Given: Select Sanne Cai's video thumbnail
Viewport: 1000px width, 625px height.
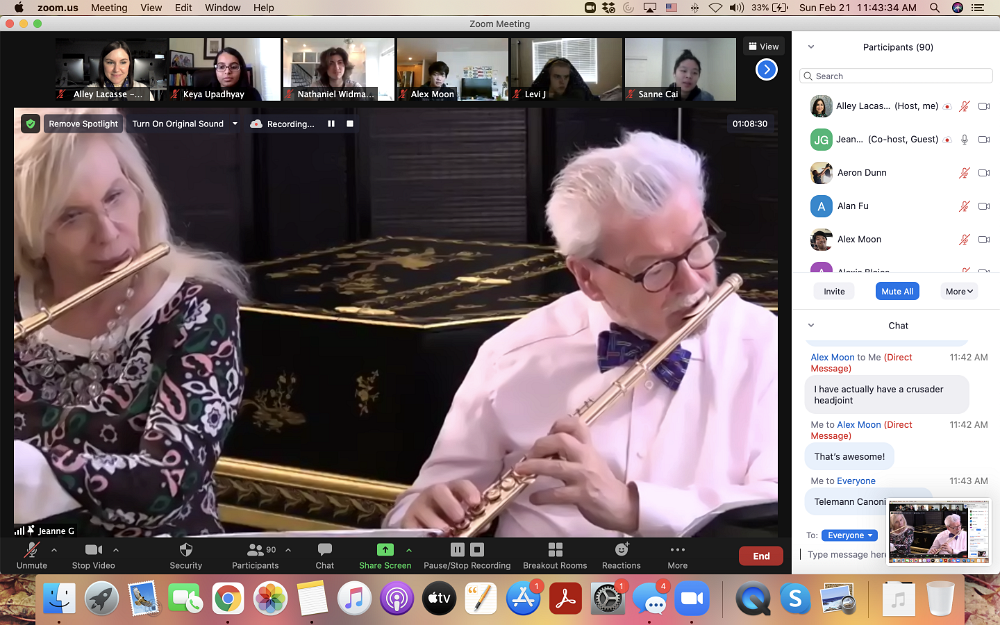Looking at the screenshot, I should (x=680, y=70).
